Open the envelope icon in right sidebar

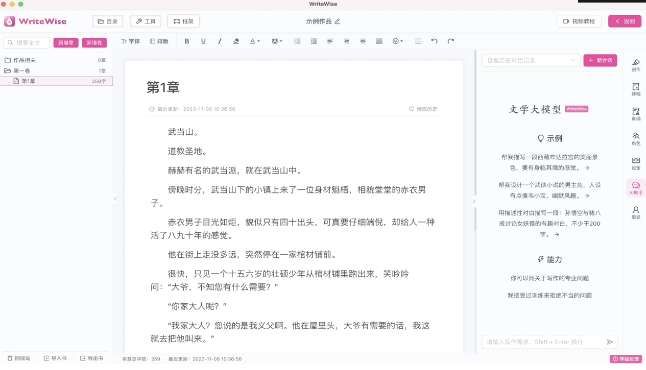coord(636,163)
